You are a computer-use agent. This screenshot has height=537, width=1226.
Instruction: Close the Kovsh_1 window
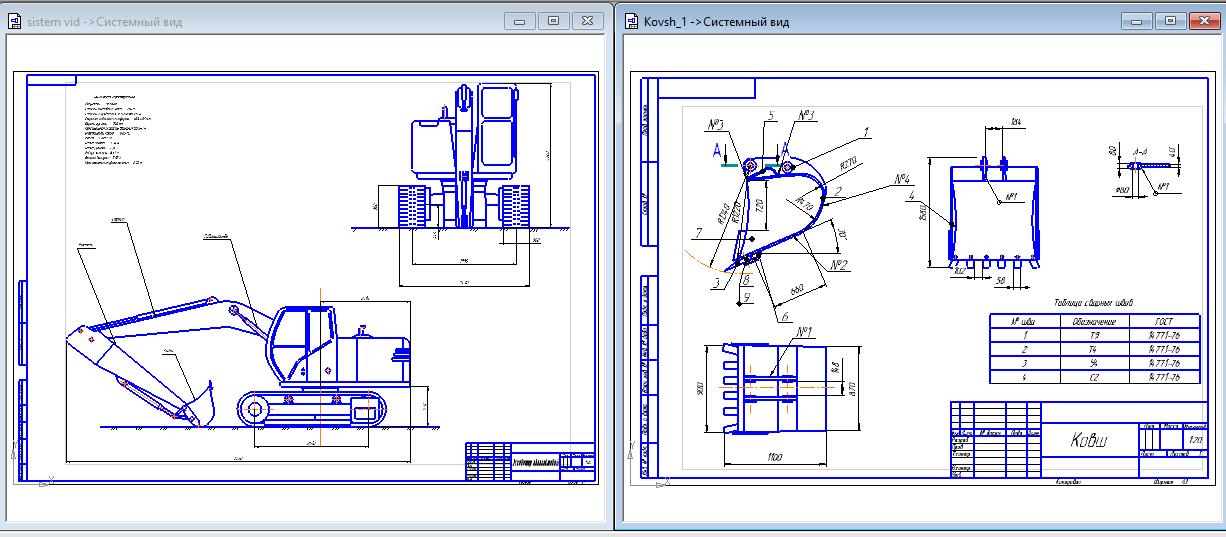1204,20
